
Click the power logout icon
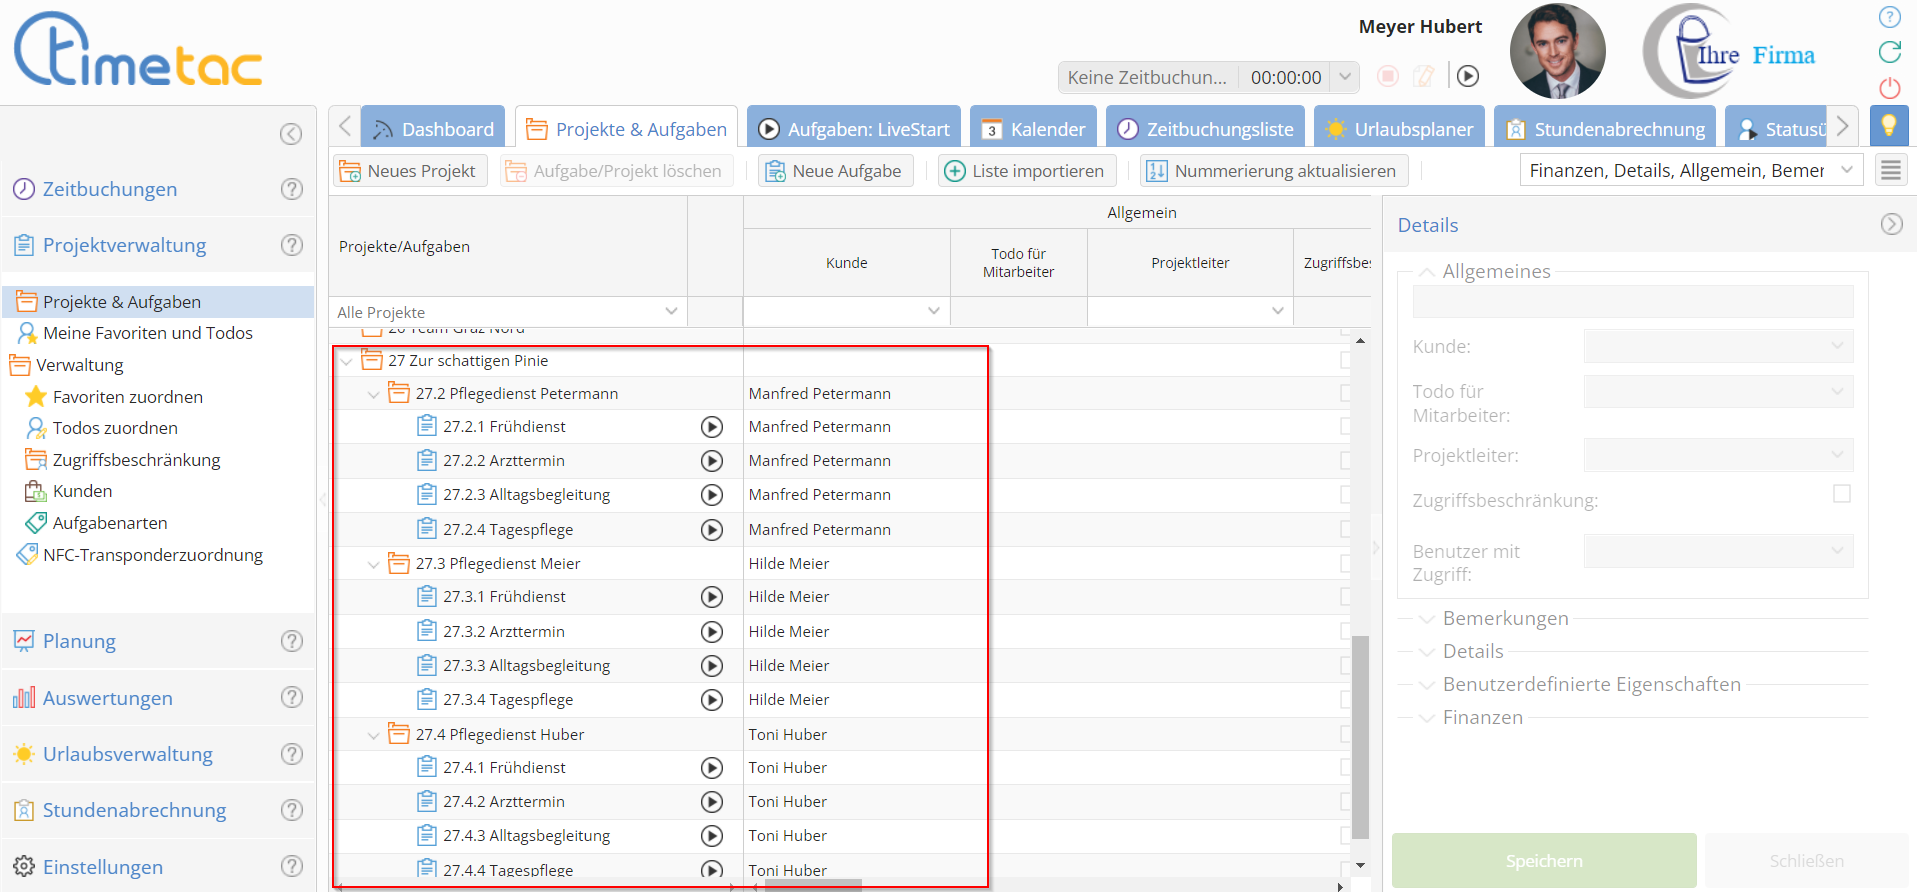pyautogui.click(x=1889, y=88)
